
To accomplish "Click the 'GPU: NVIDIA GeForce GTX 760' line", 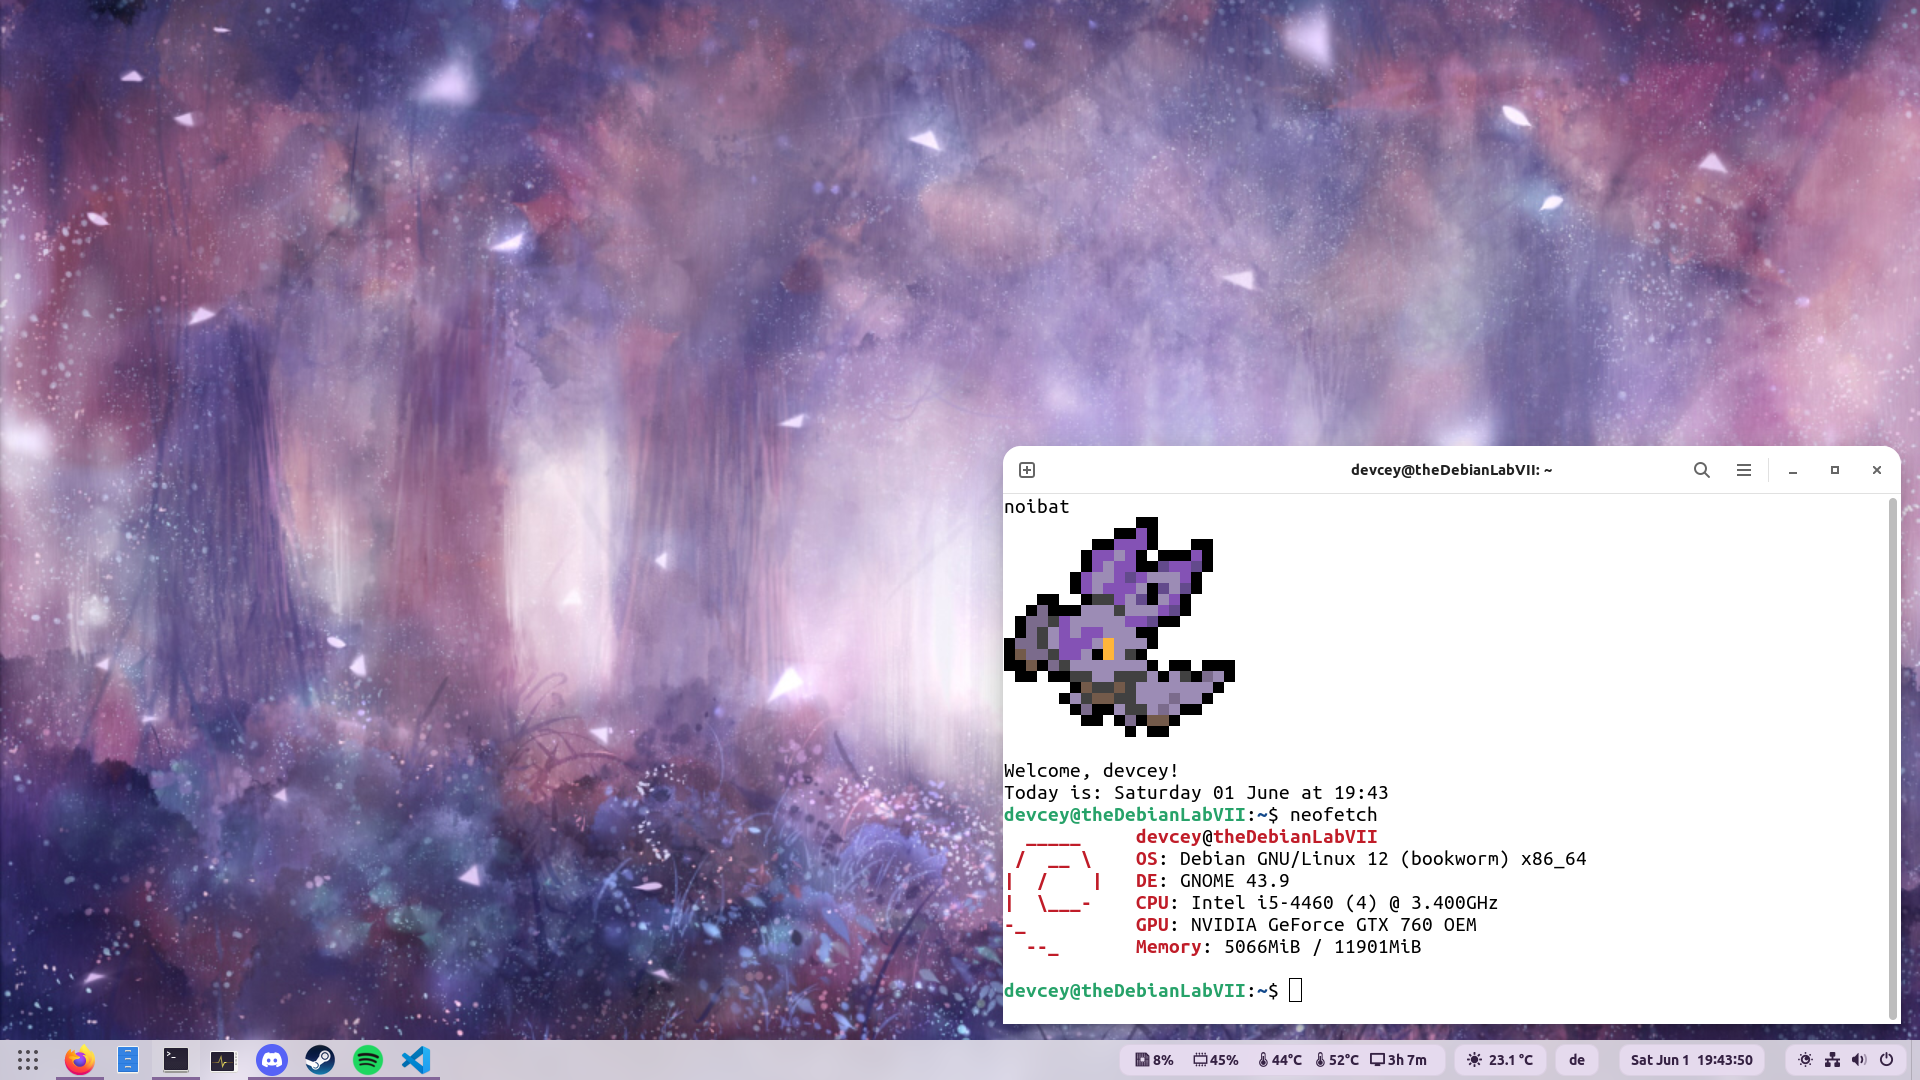I will pyautogui.click(x=1306, y=925).
